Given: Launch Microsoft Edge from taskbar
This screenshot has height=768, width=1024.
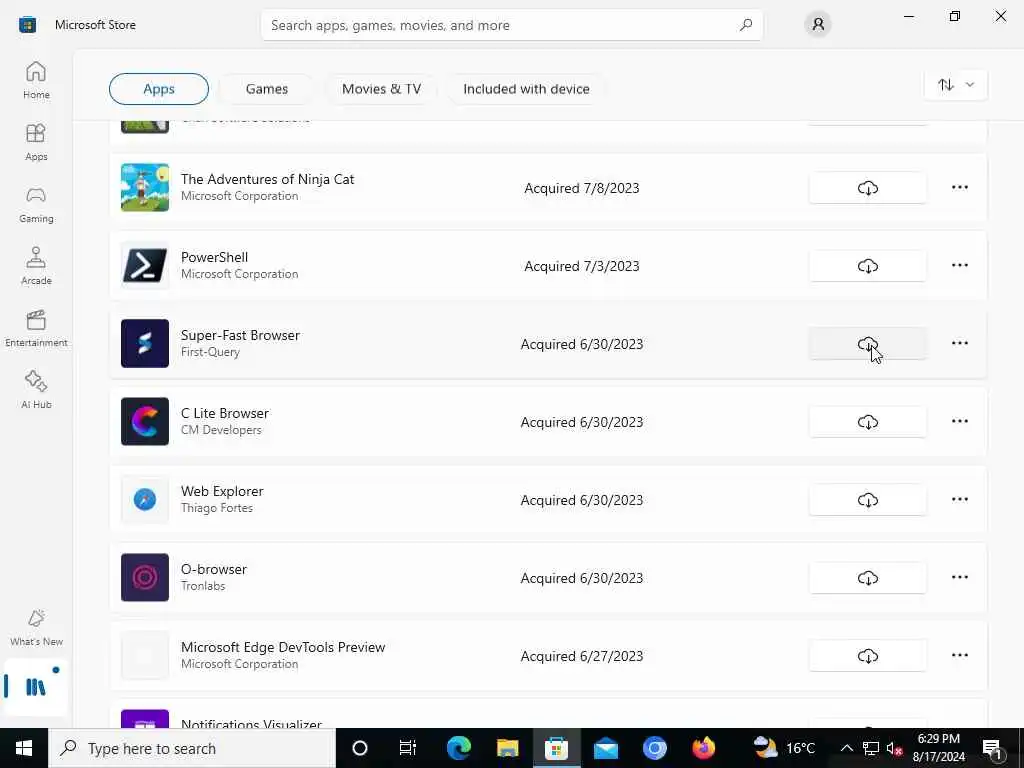Looking at the screenshot, I should click(x=458, y=748).
